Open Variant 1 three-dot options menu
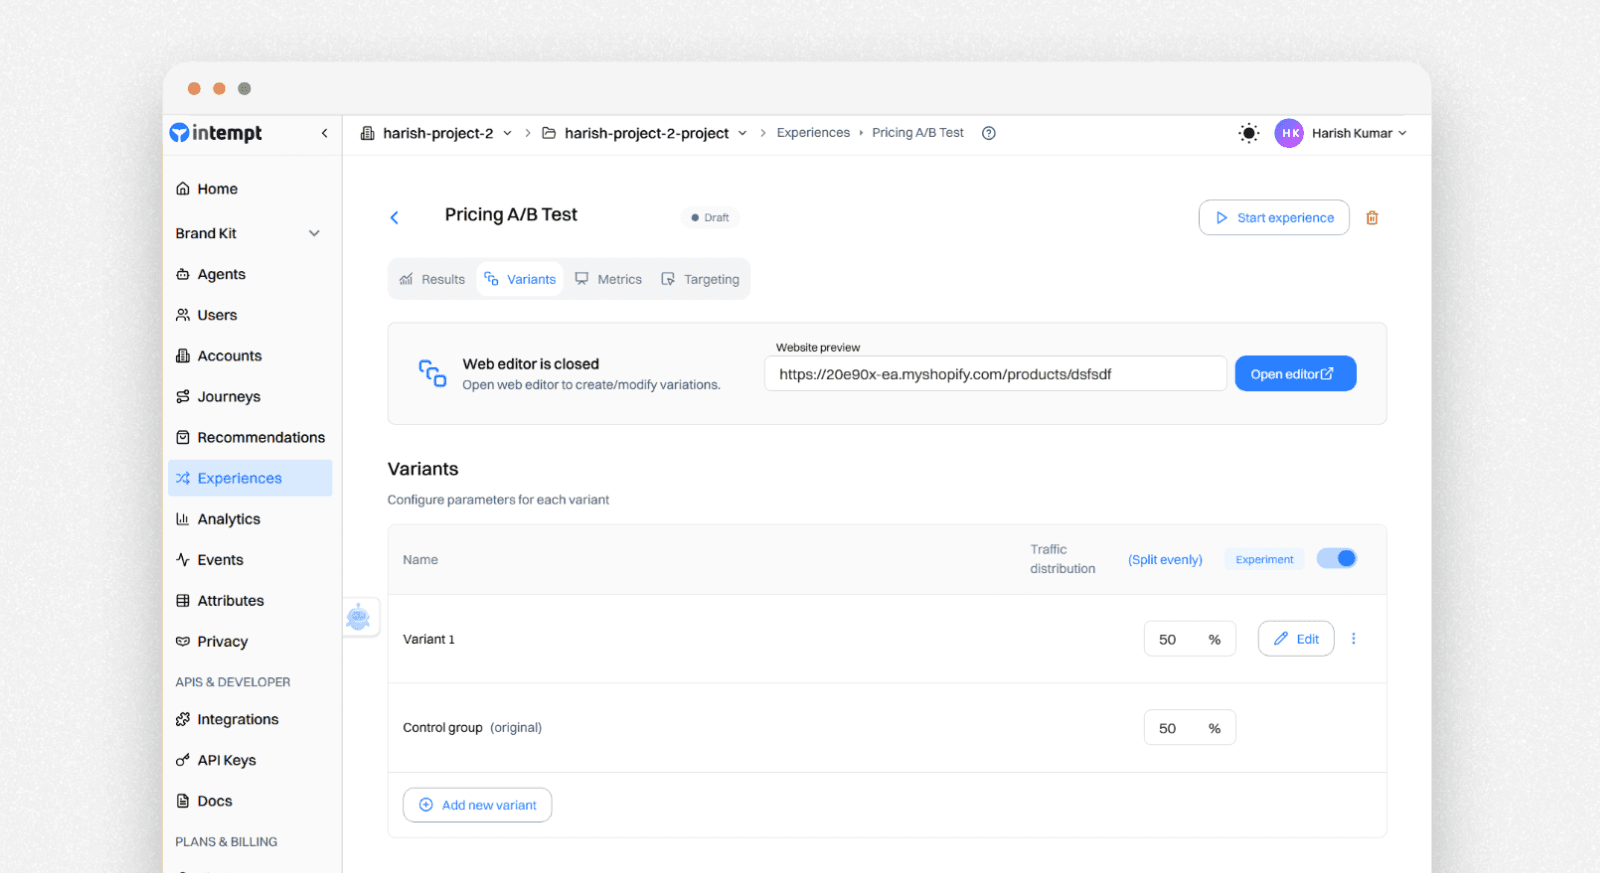1600x873 pixels. click(1353, 639)
